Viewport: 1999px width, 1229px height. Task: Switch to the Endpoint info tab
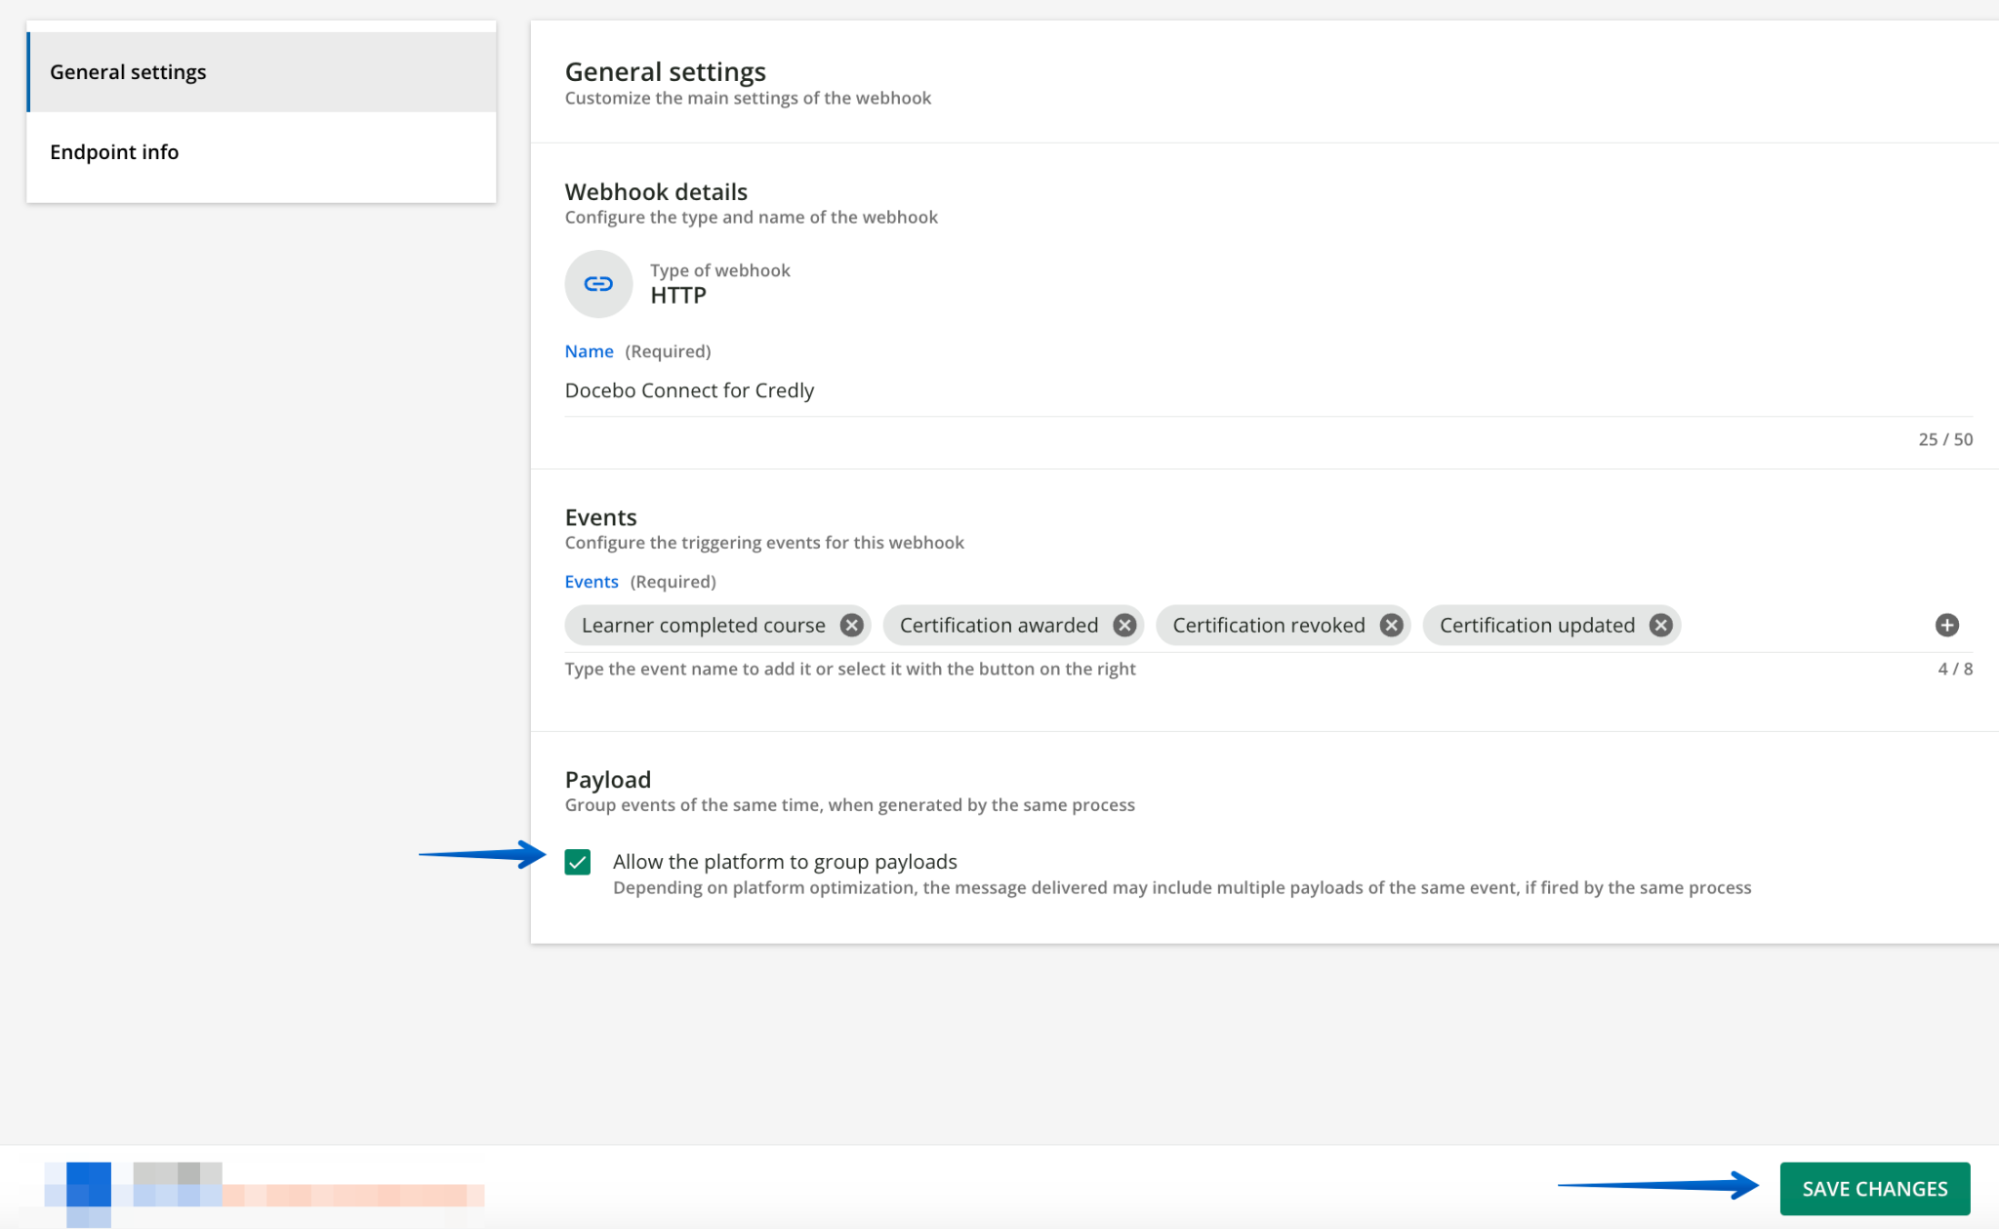(114, 151)
